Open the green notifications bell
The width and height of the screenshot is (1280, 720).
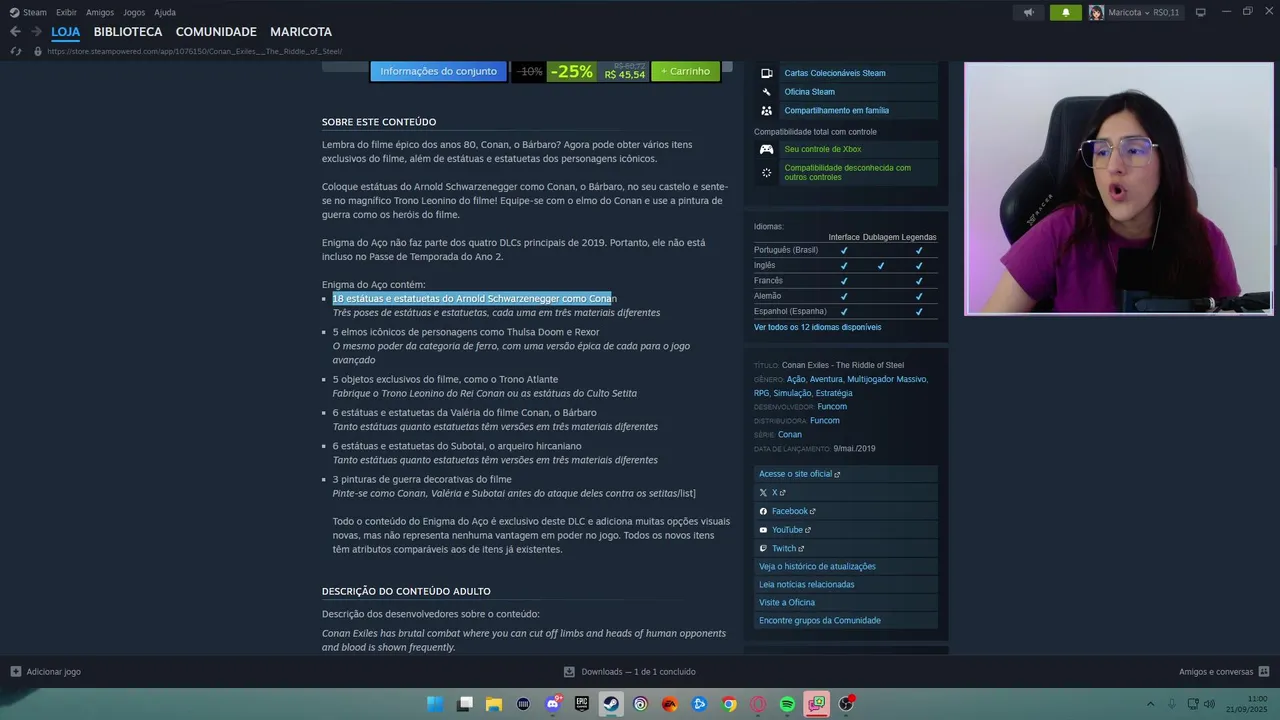click(x=1065, y=12)
